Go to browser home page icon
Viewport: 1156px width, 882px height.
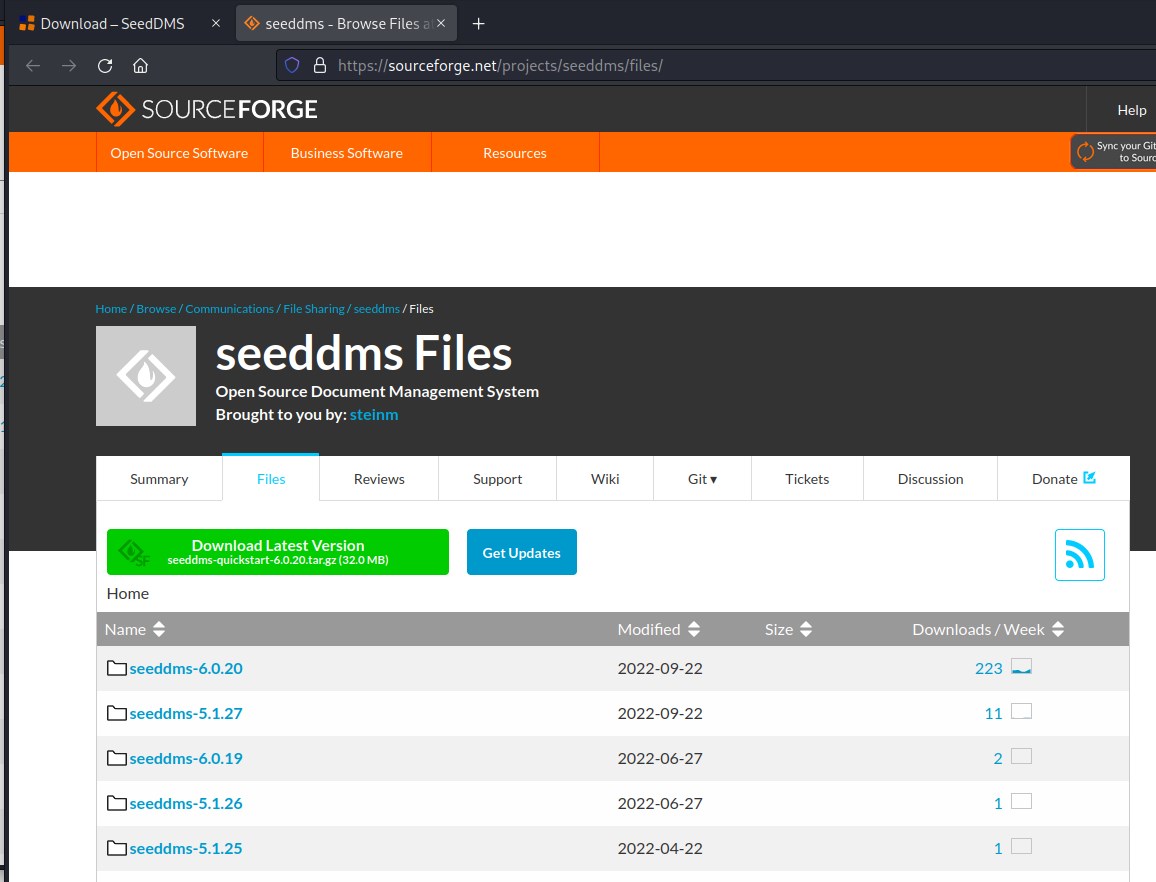[141, 66]
